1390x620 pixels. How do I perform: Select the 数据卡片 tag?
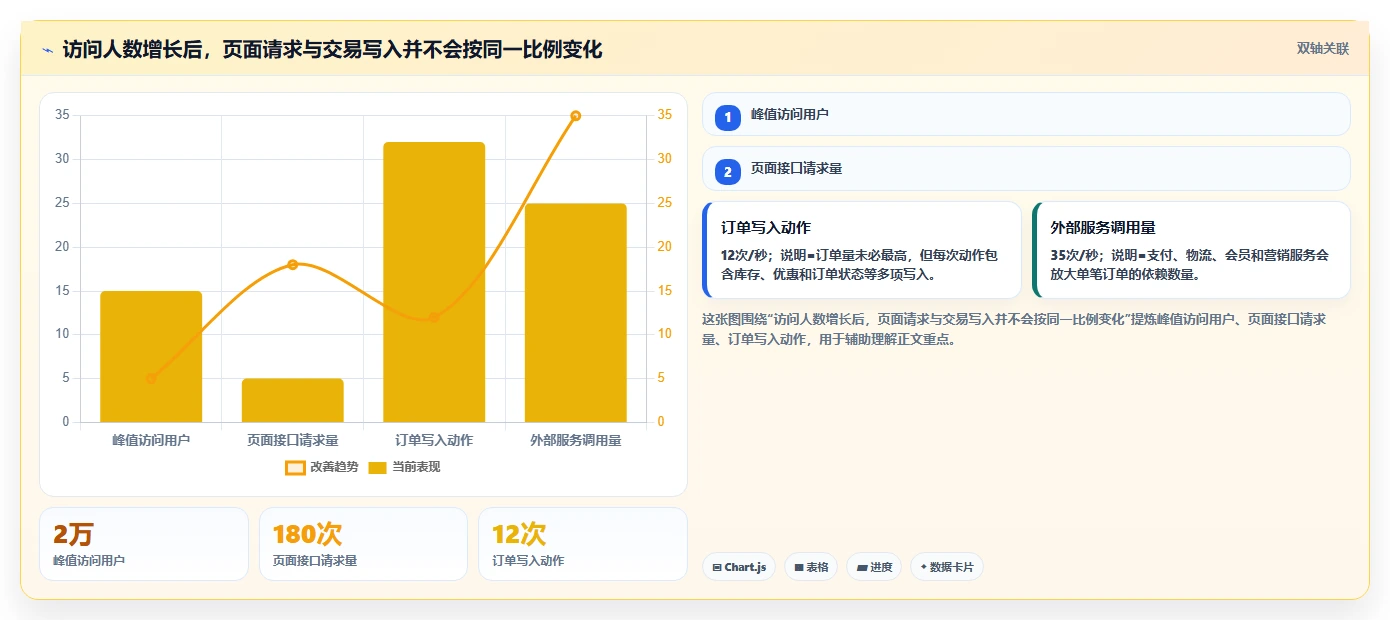click(x=947, y=567)
